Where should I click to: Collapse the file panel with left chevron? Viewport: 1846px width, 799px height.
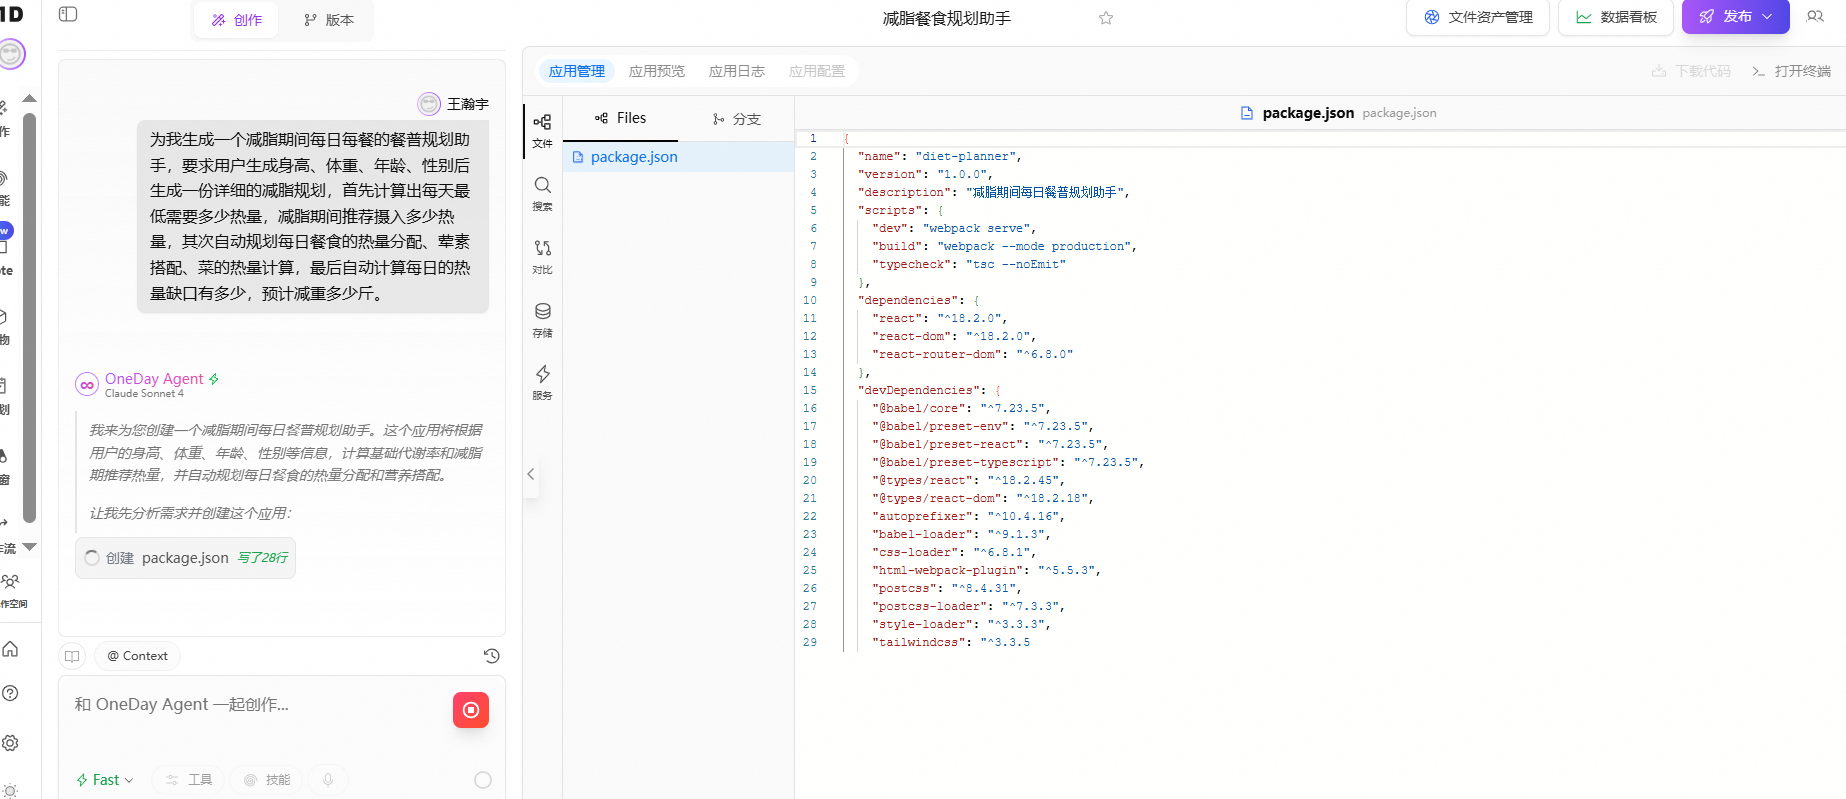point(531,474)
